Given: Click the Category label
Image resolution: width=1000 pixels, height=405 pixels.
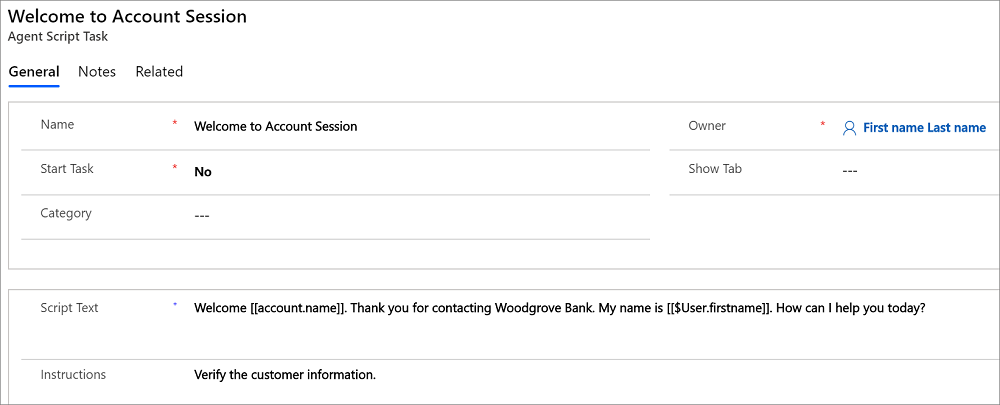Looking at the screenshot, I should tap(66, 213).
